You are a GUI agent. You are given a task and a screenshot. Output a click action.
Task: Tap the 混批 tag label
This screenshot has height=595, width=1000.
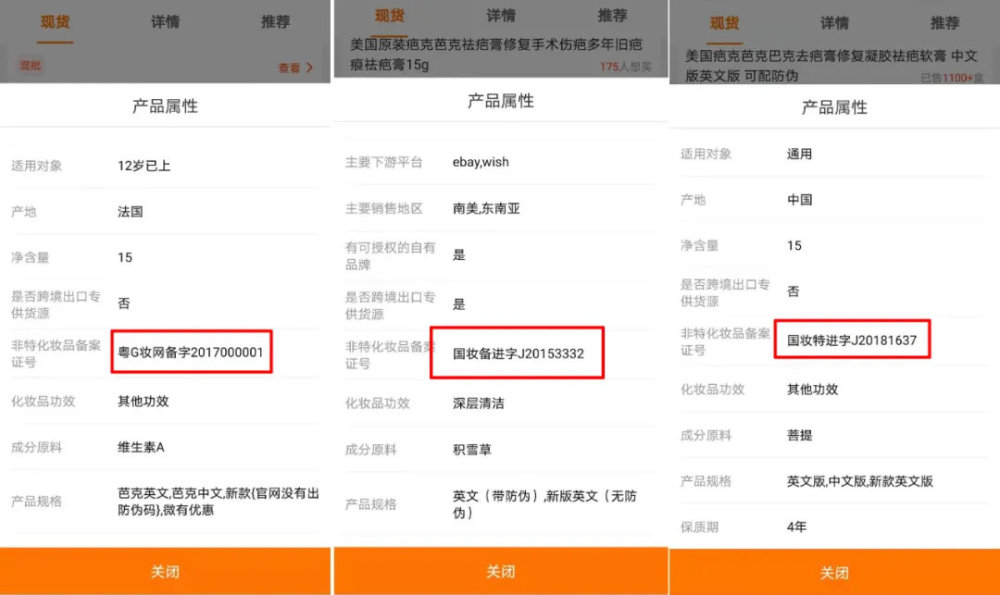[30, 66]
